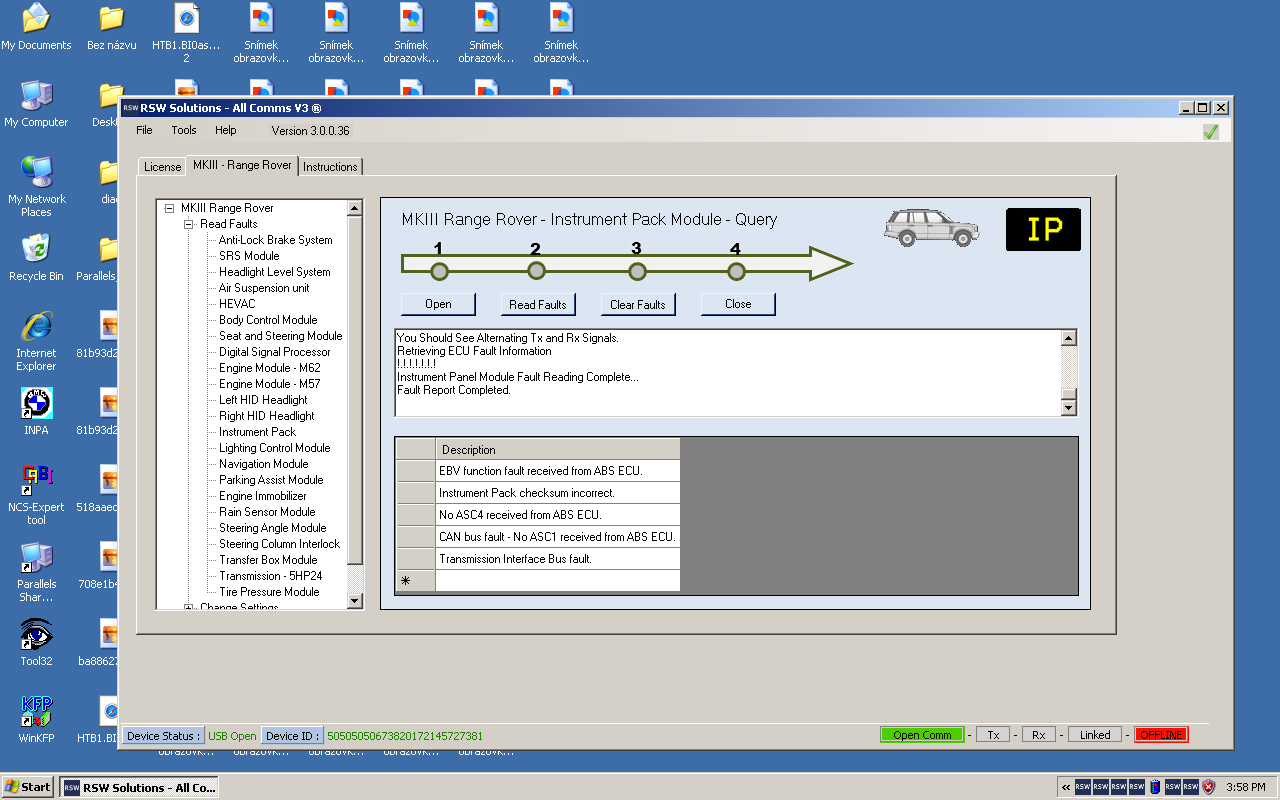Select Air Suspension unit in the tree
Viewport: 1280px width, 800px height.
tap(264, 288)
